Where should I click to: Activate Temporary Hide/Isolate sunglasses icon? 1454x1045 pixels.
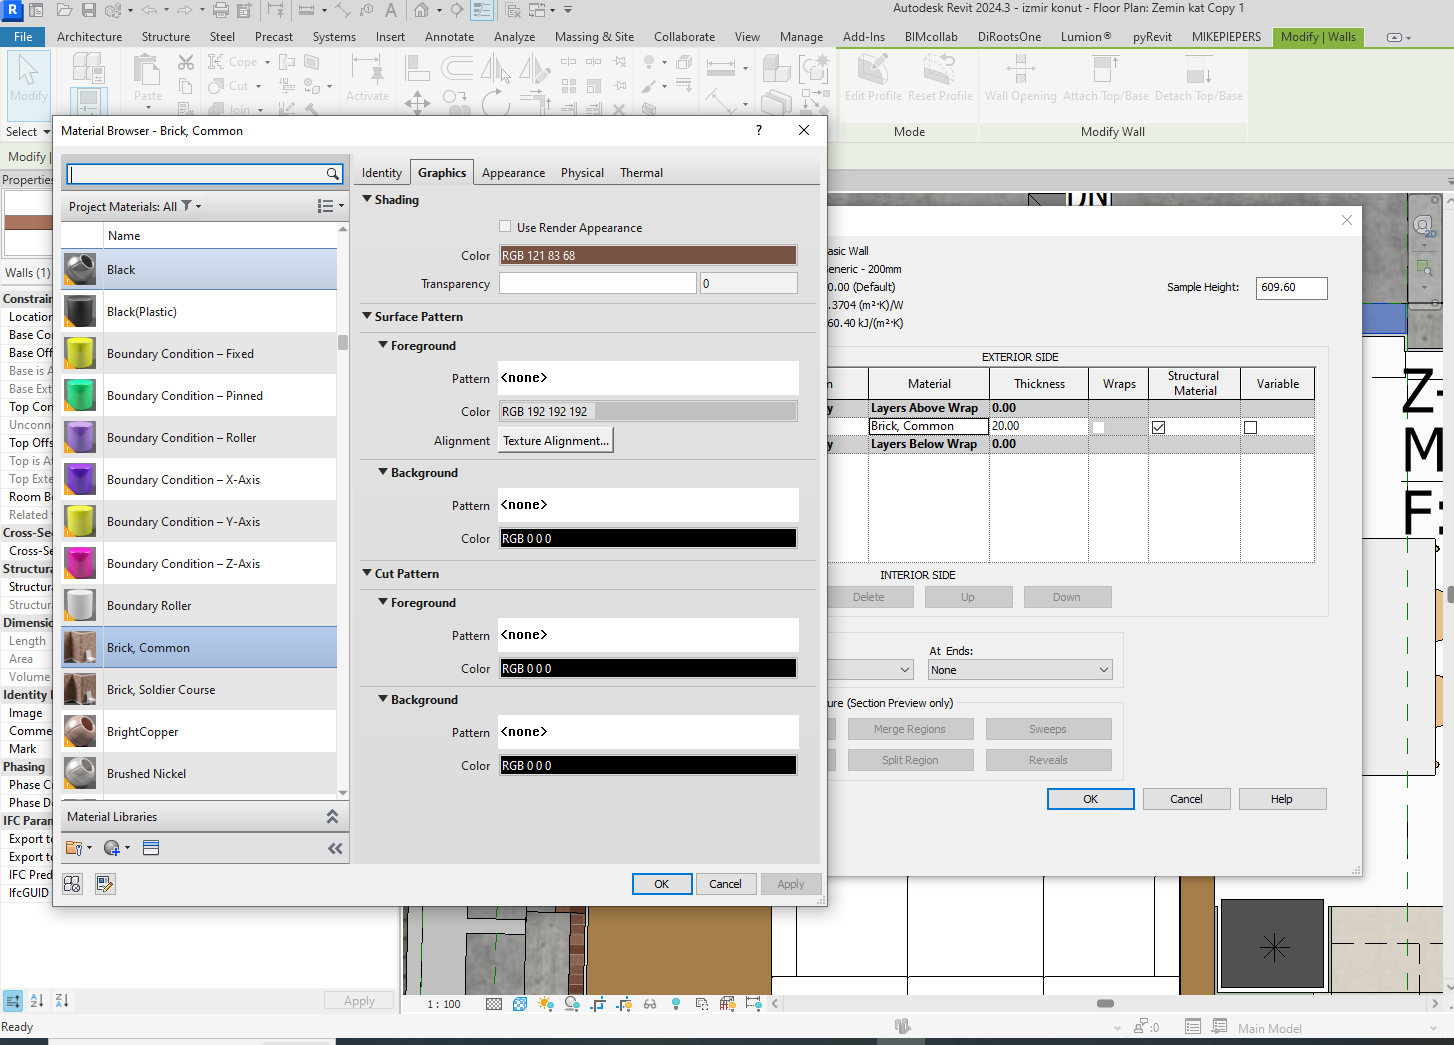pos(649,1003)
